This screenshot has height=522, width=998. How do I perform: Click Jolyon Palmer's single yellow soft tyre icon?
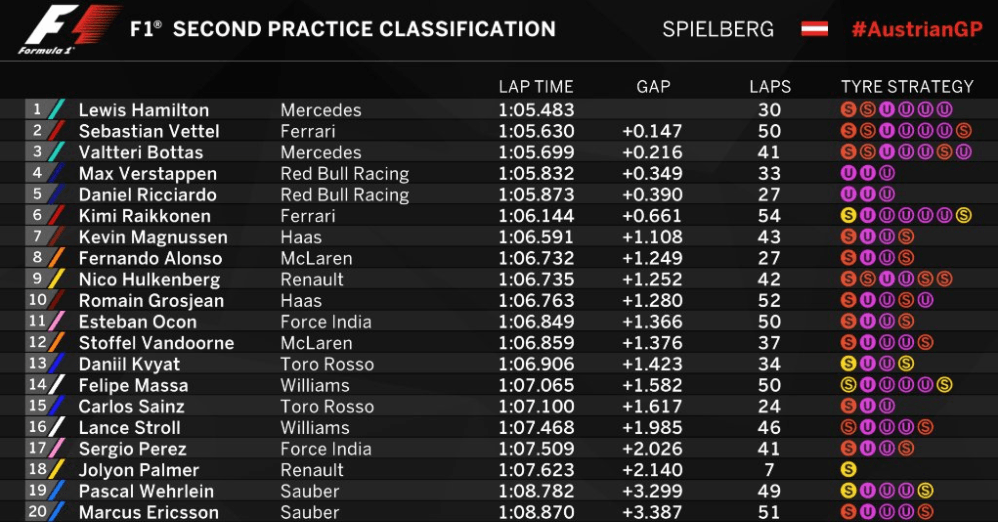click(848, 470)
